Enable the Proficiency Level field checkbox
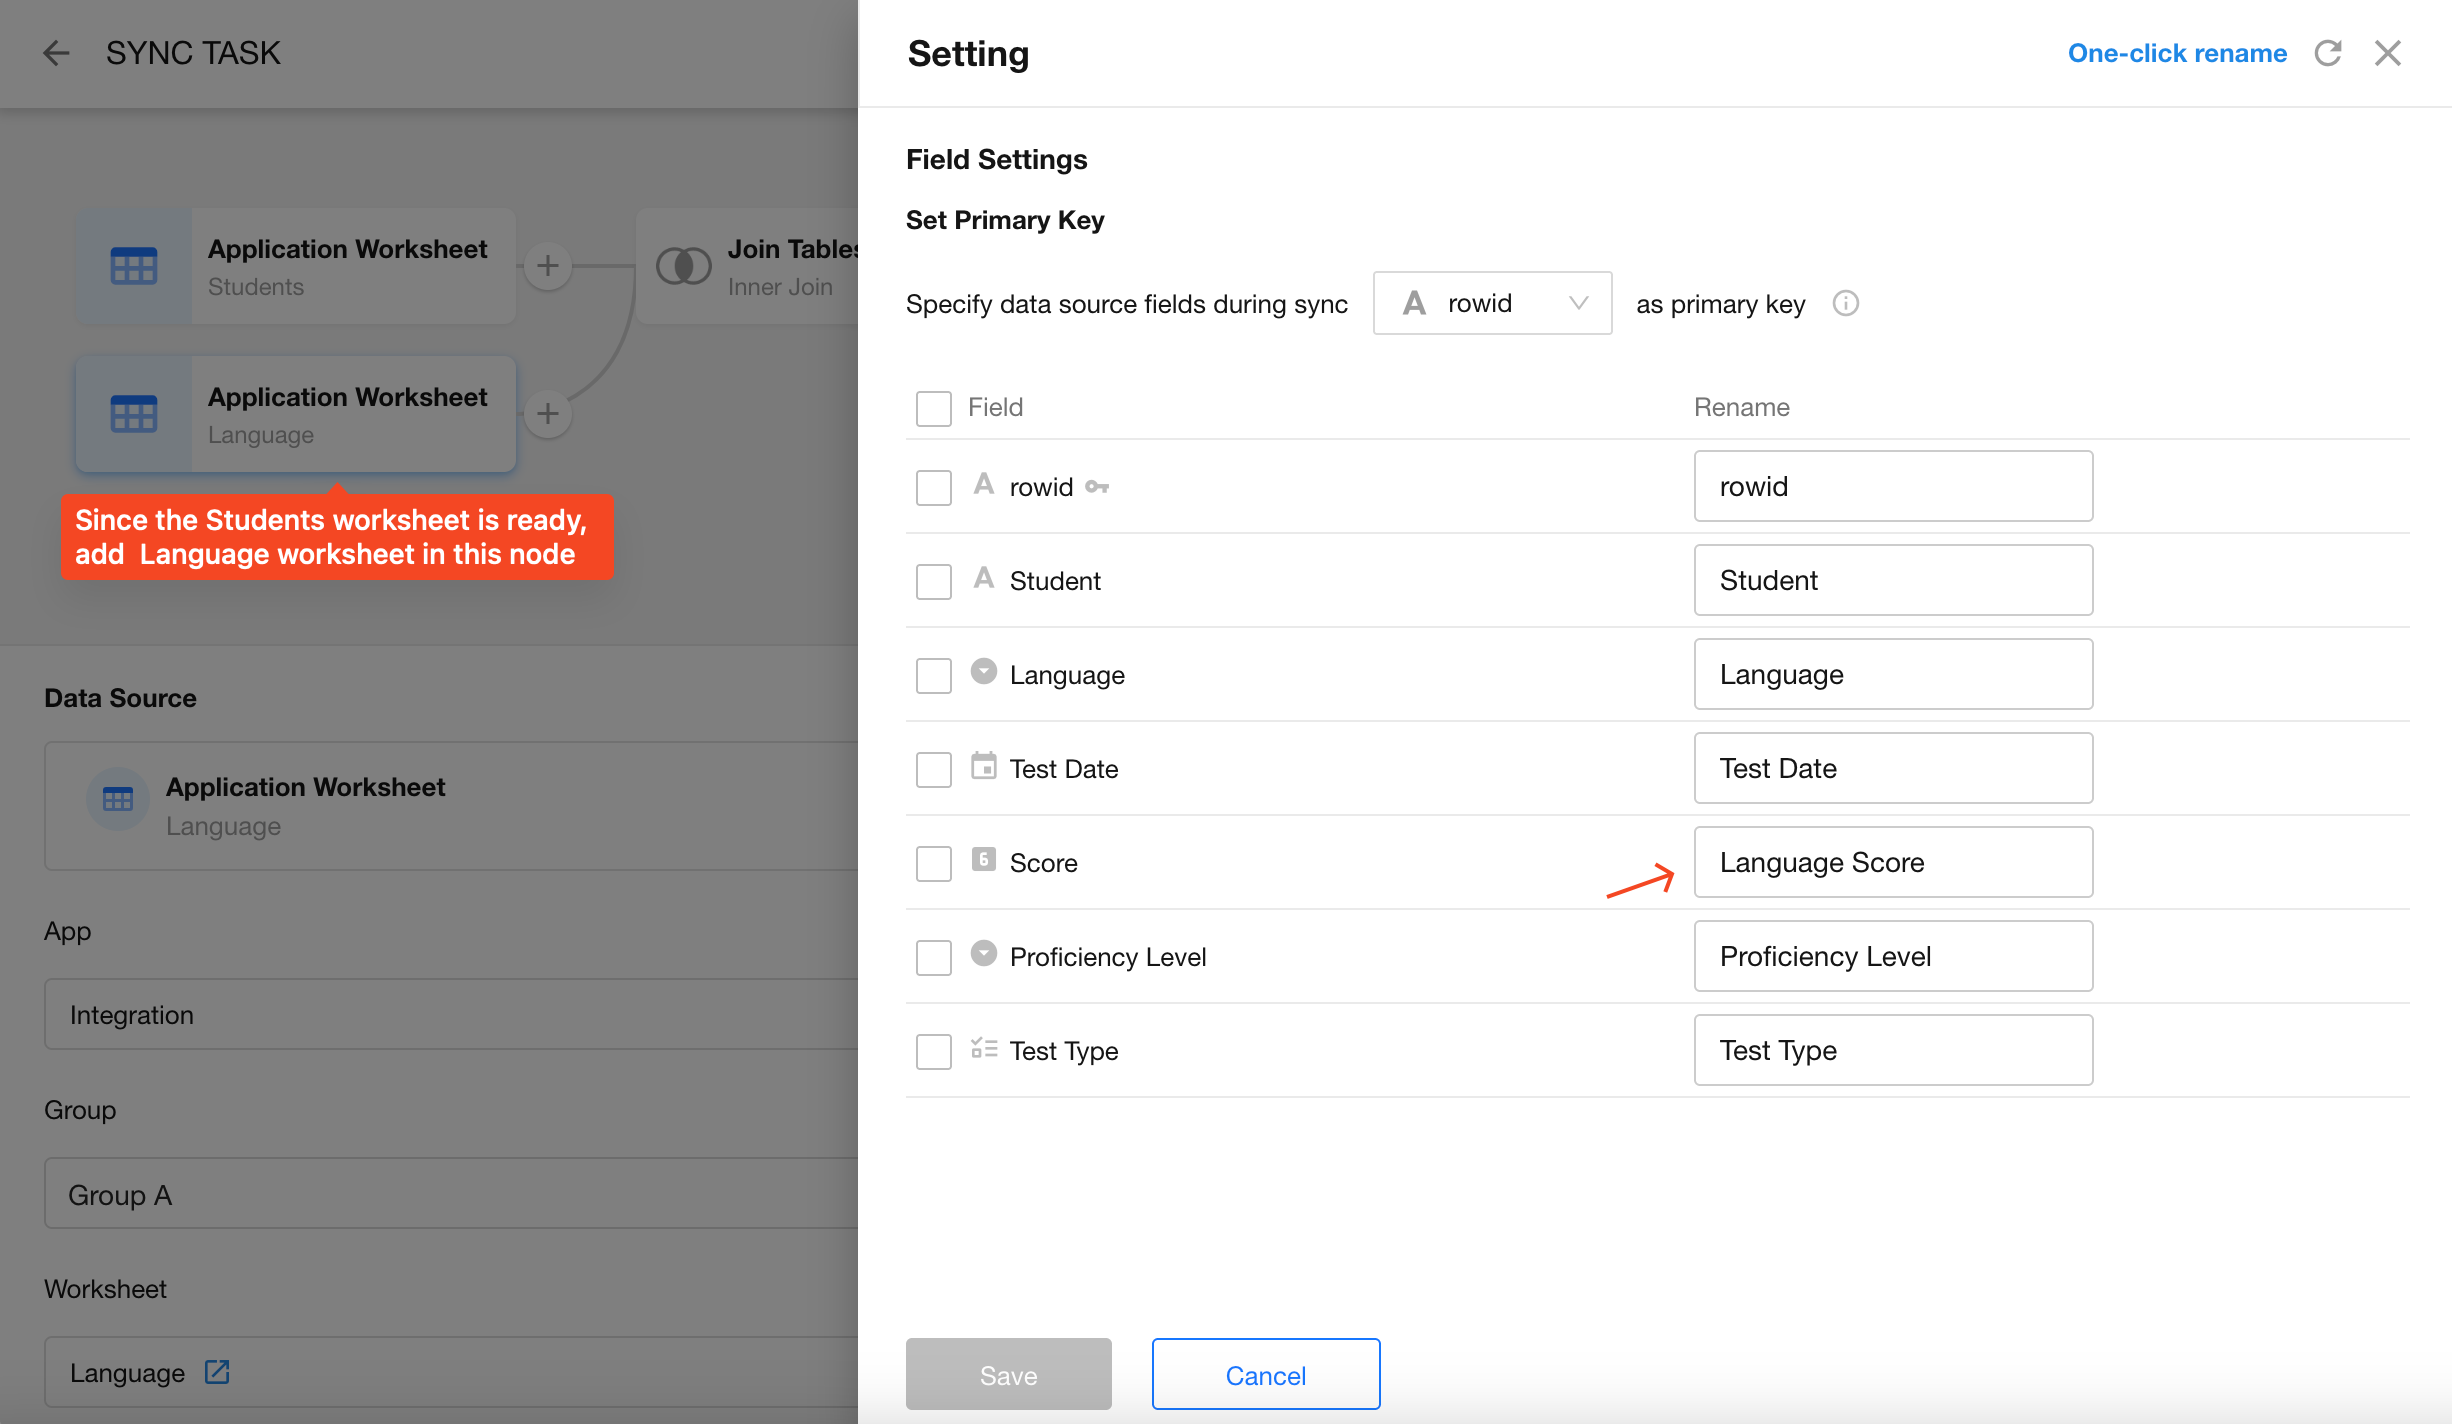Screen dimensions: 2452x1424 [x=933, y=957]
